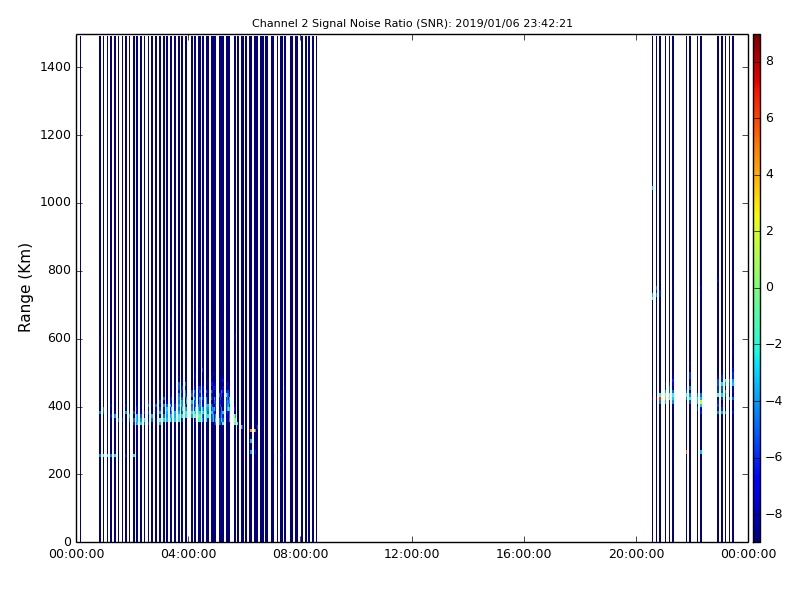The width and height of the screenshot is (800, 600).
Task: Click the dark blue bottom of the colorbar
Action: click(x=757, y=531)
